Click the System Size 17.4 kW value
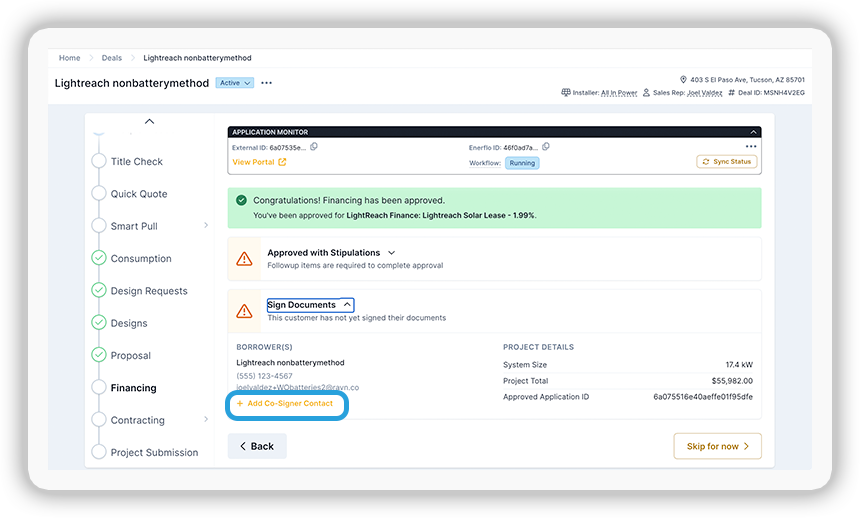 click(x=739, y=365)
